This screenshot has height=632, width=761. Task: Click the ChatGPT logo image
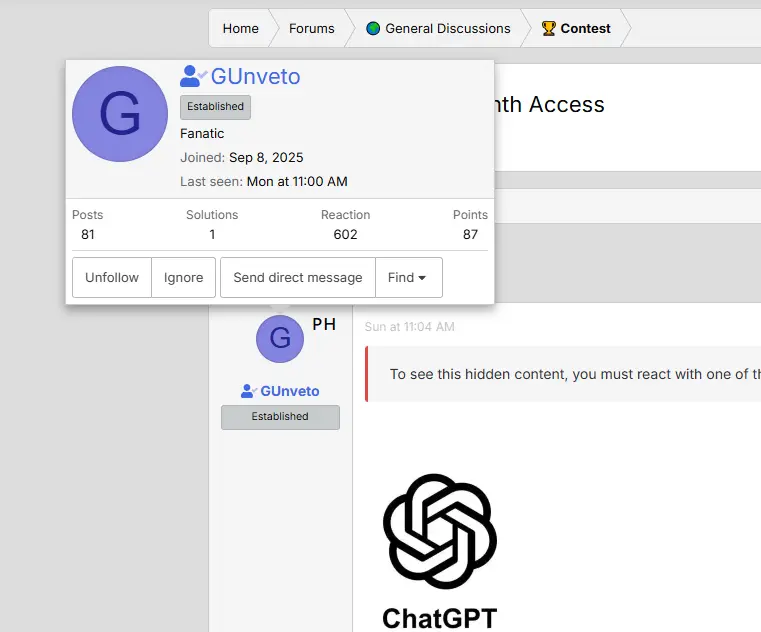[x=440, y=531]
